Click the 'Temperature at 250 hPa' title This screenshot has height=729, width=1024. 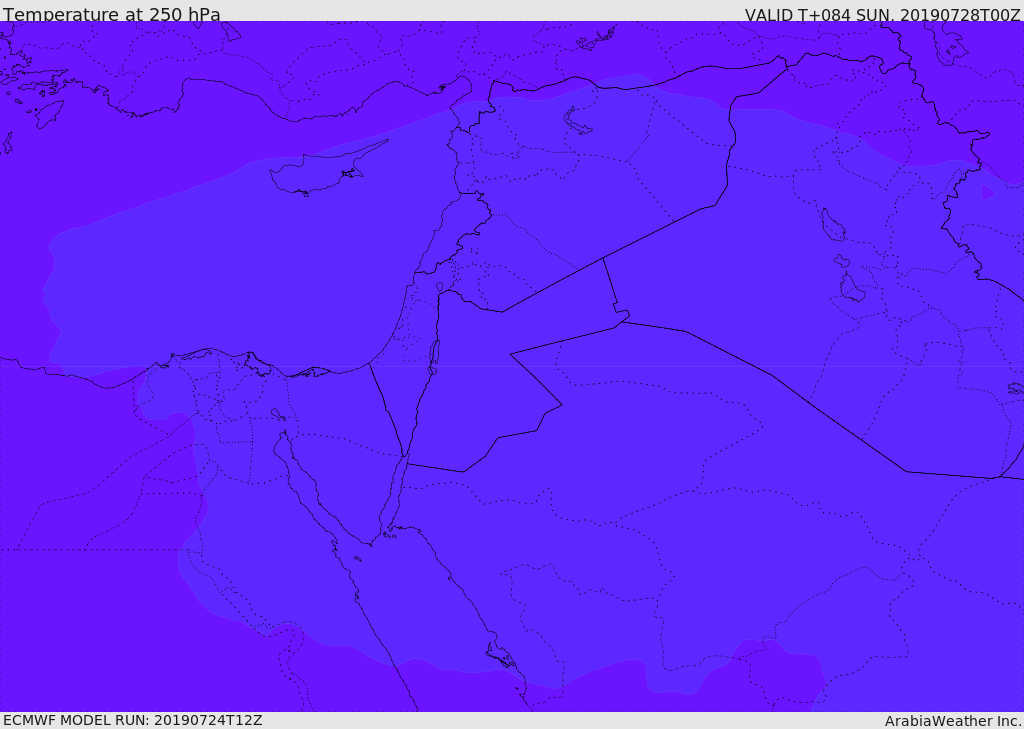[x=112, y=14]
